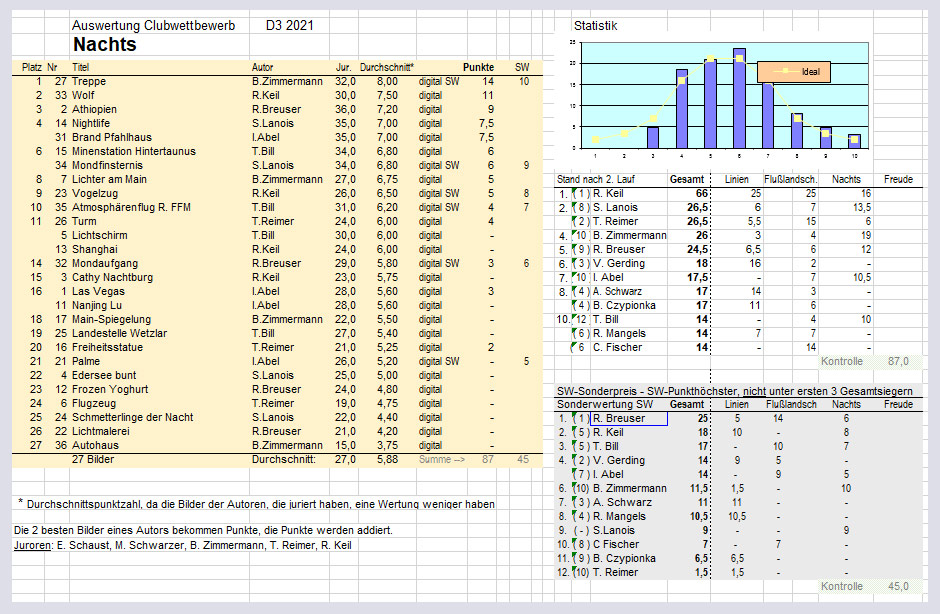Click the 'Vogelzug' title cell

[x=95, y=193]
